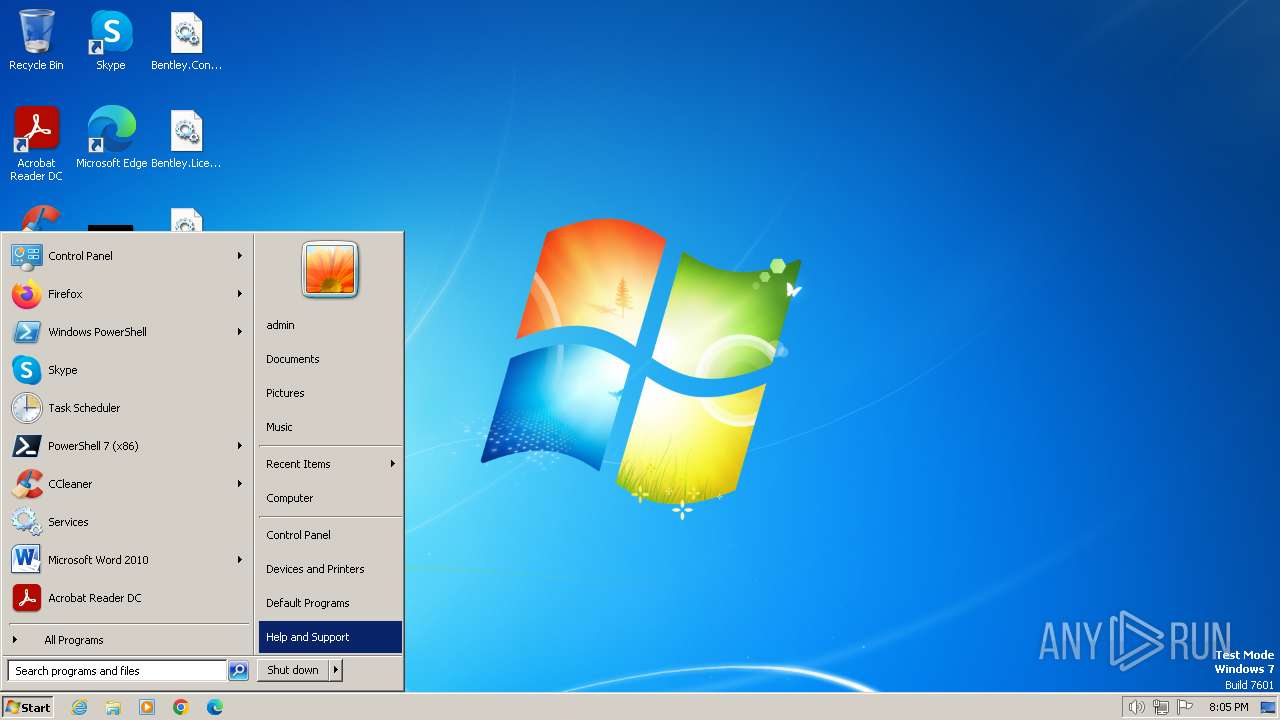Launch Acrobat Reader DC from Start menu
Image resolution: width=1280 pixels, height=720 pixels.
pos(128,598)
